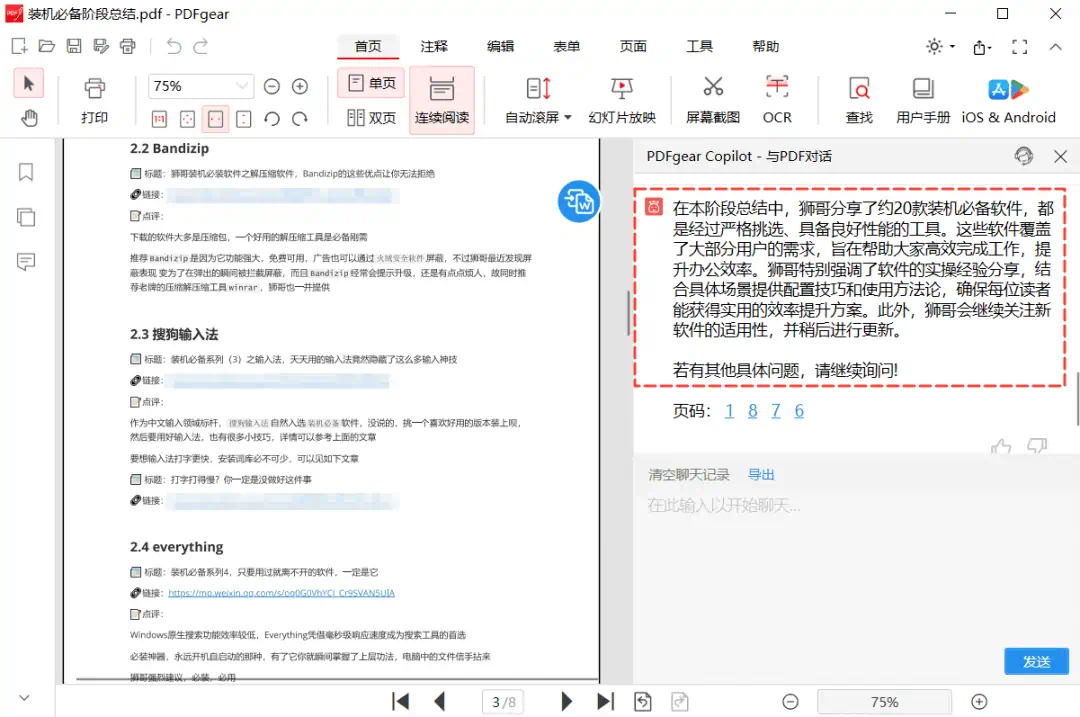Open iOS & Android app links
This screenshot has height=717, width=1080.
pyautogui.click(x=1008, y=101)
